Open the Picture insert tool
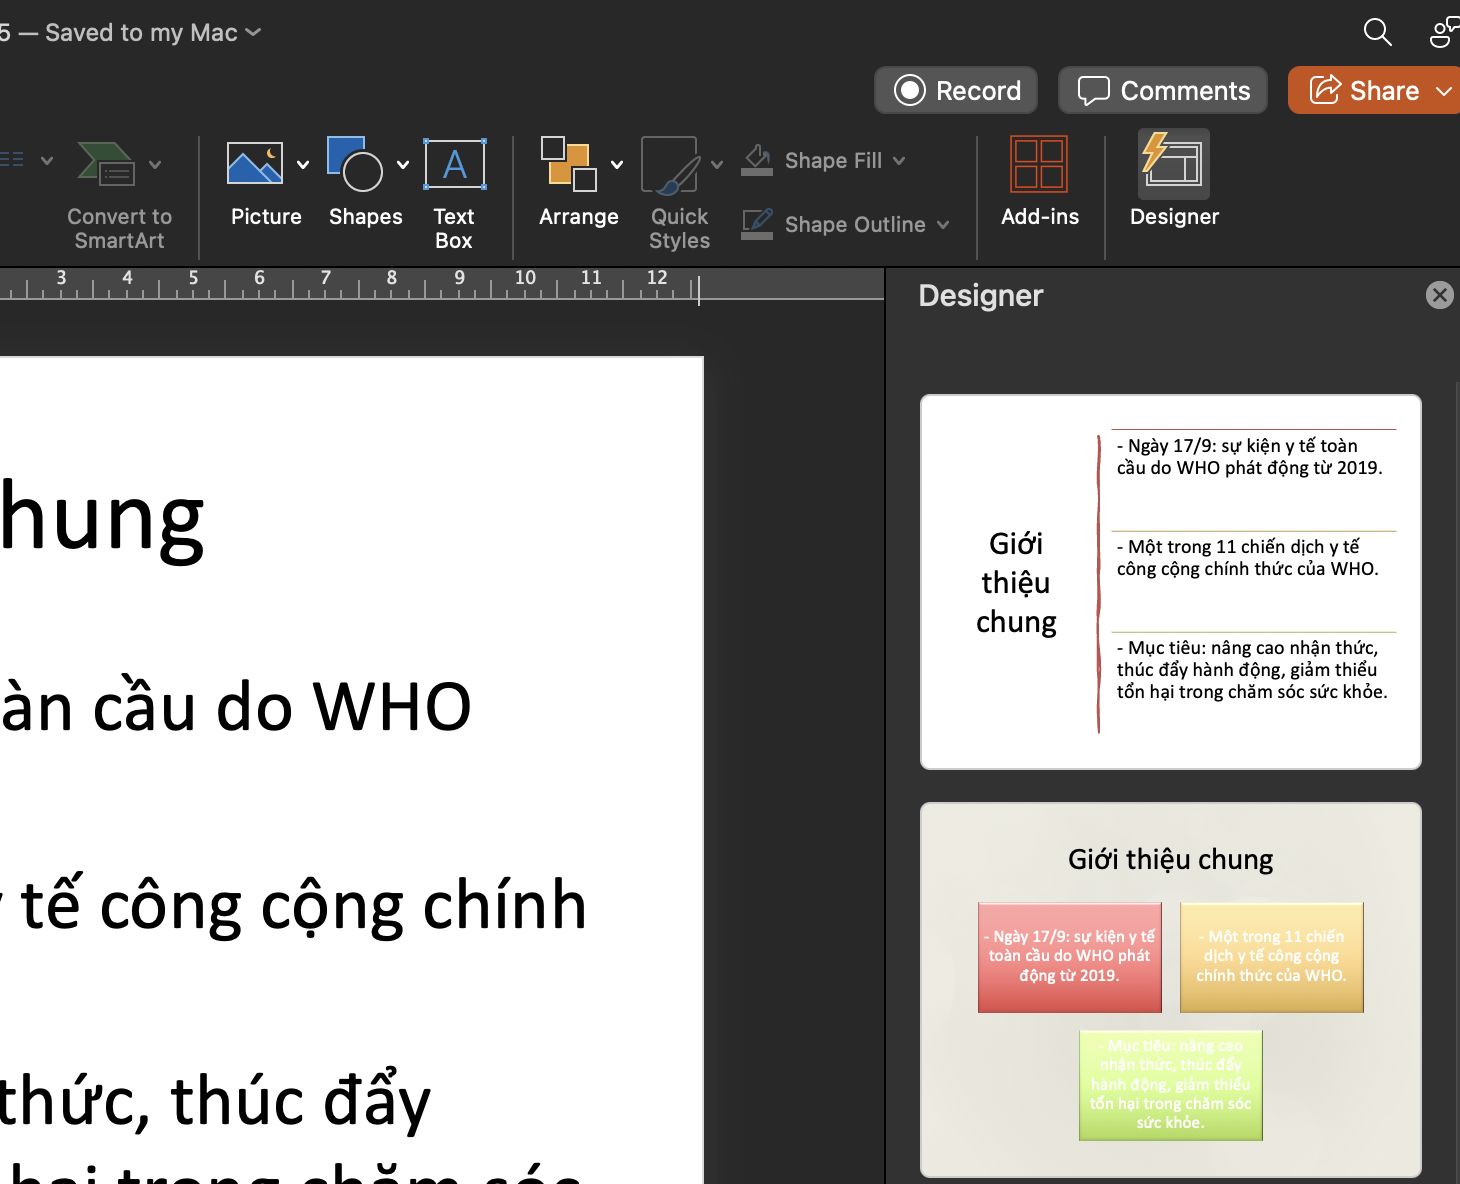This screenshot has height=1184, width=1460. 255,165
